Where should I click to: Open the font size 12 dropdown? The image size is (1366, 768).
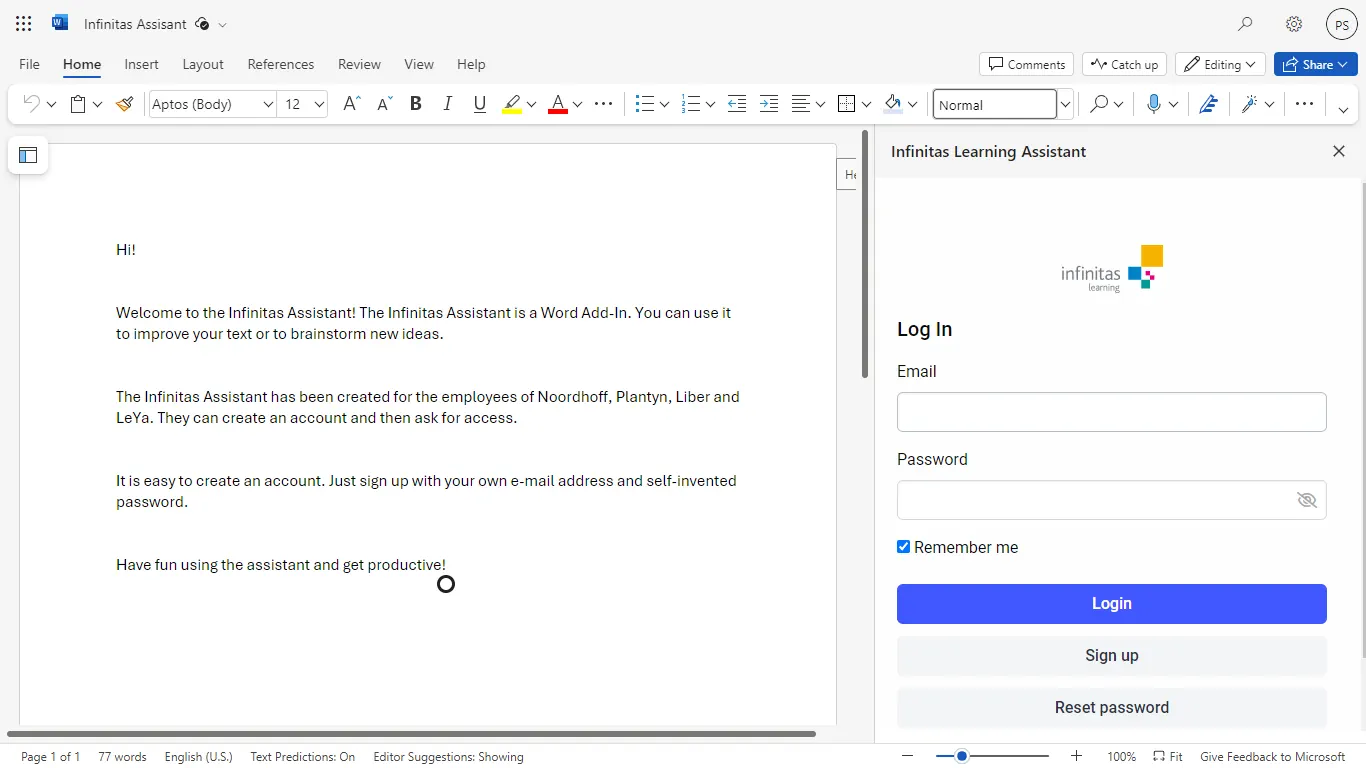click(319, 104)
